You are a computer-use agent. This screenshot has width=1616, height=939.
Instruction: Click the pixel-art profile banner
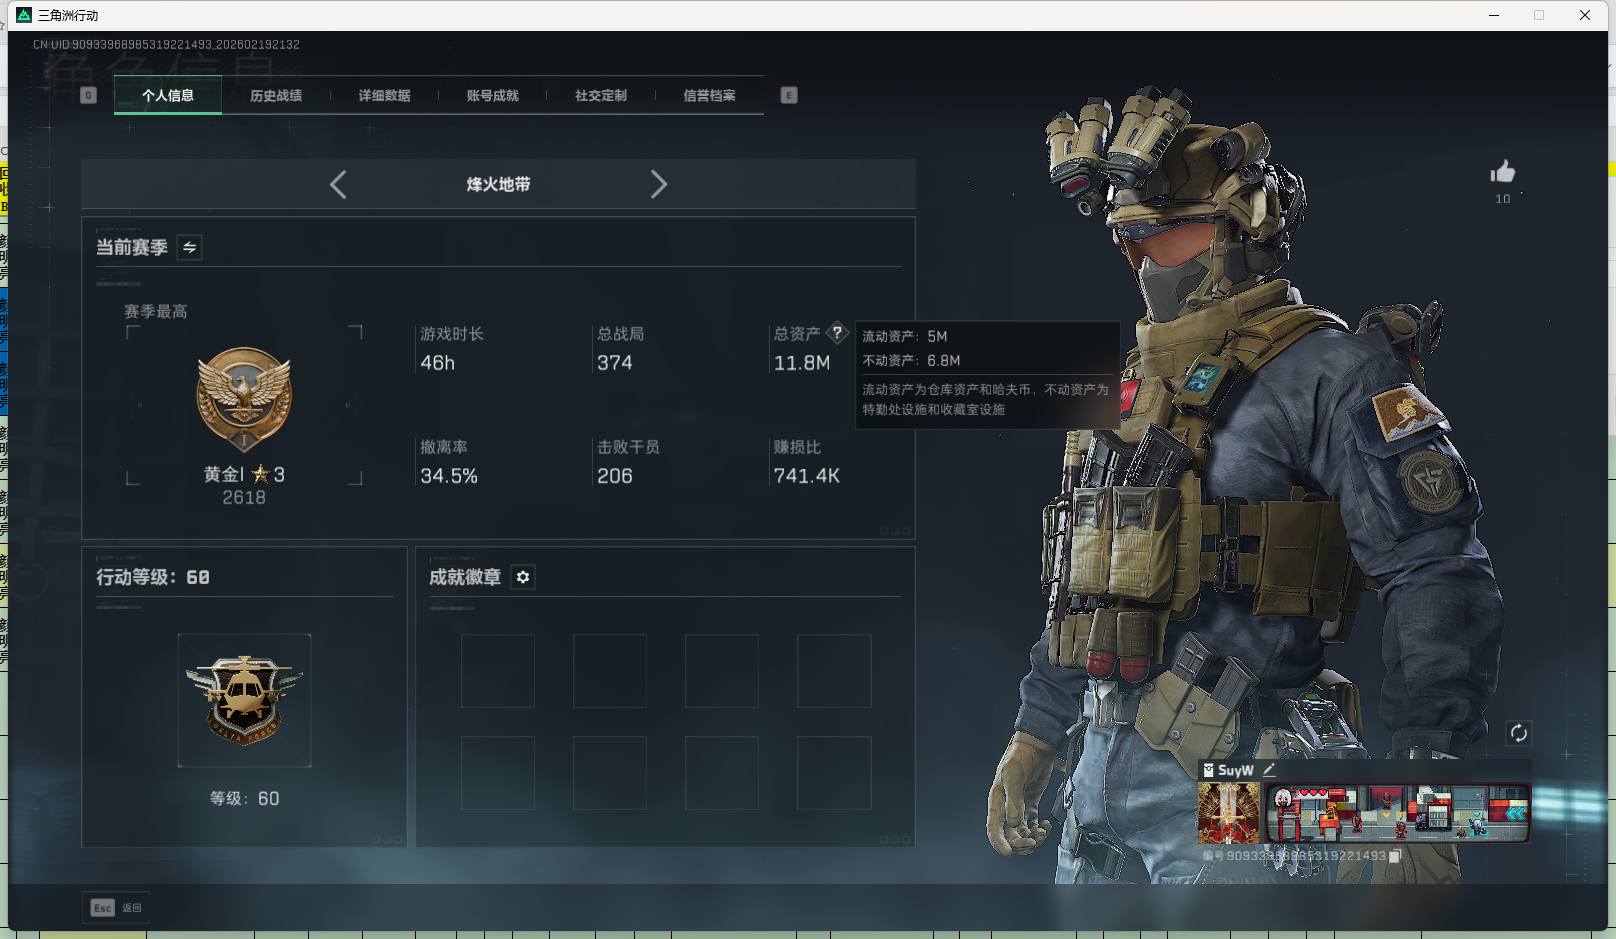click(1397, 813)
